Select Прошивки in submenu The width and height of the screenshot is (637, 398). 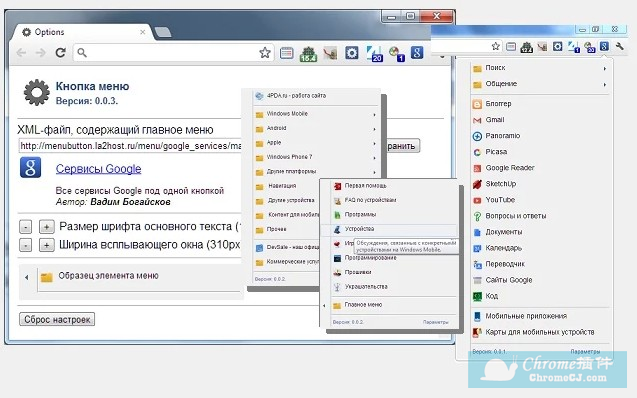coord(394,272)
